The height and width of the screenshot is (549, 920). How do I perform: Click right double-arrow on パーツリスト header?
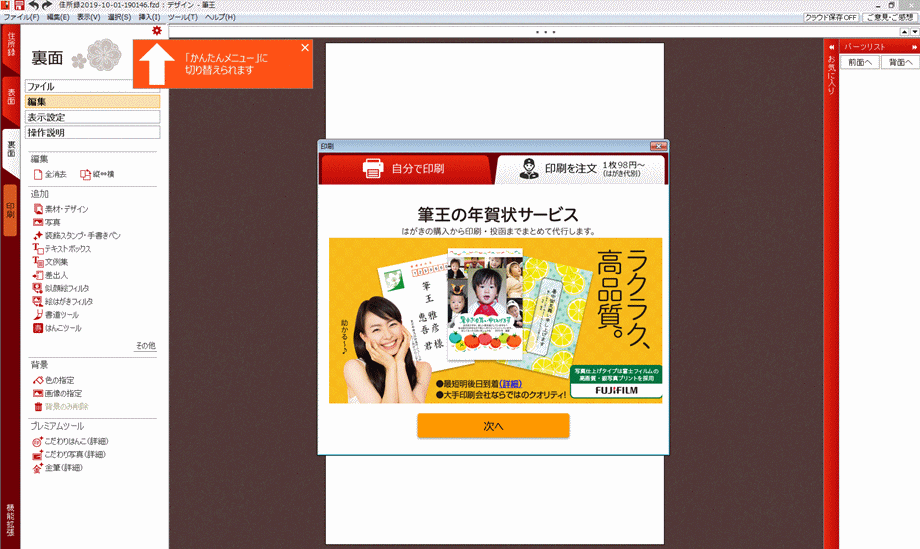(914, 47)
